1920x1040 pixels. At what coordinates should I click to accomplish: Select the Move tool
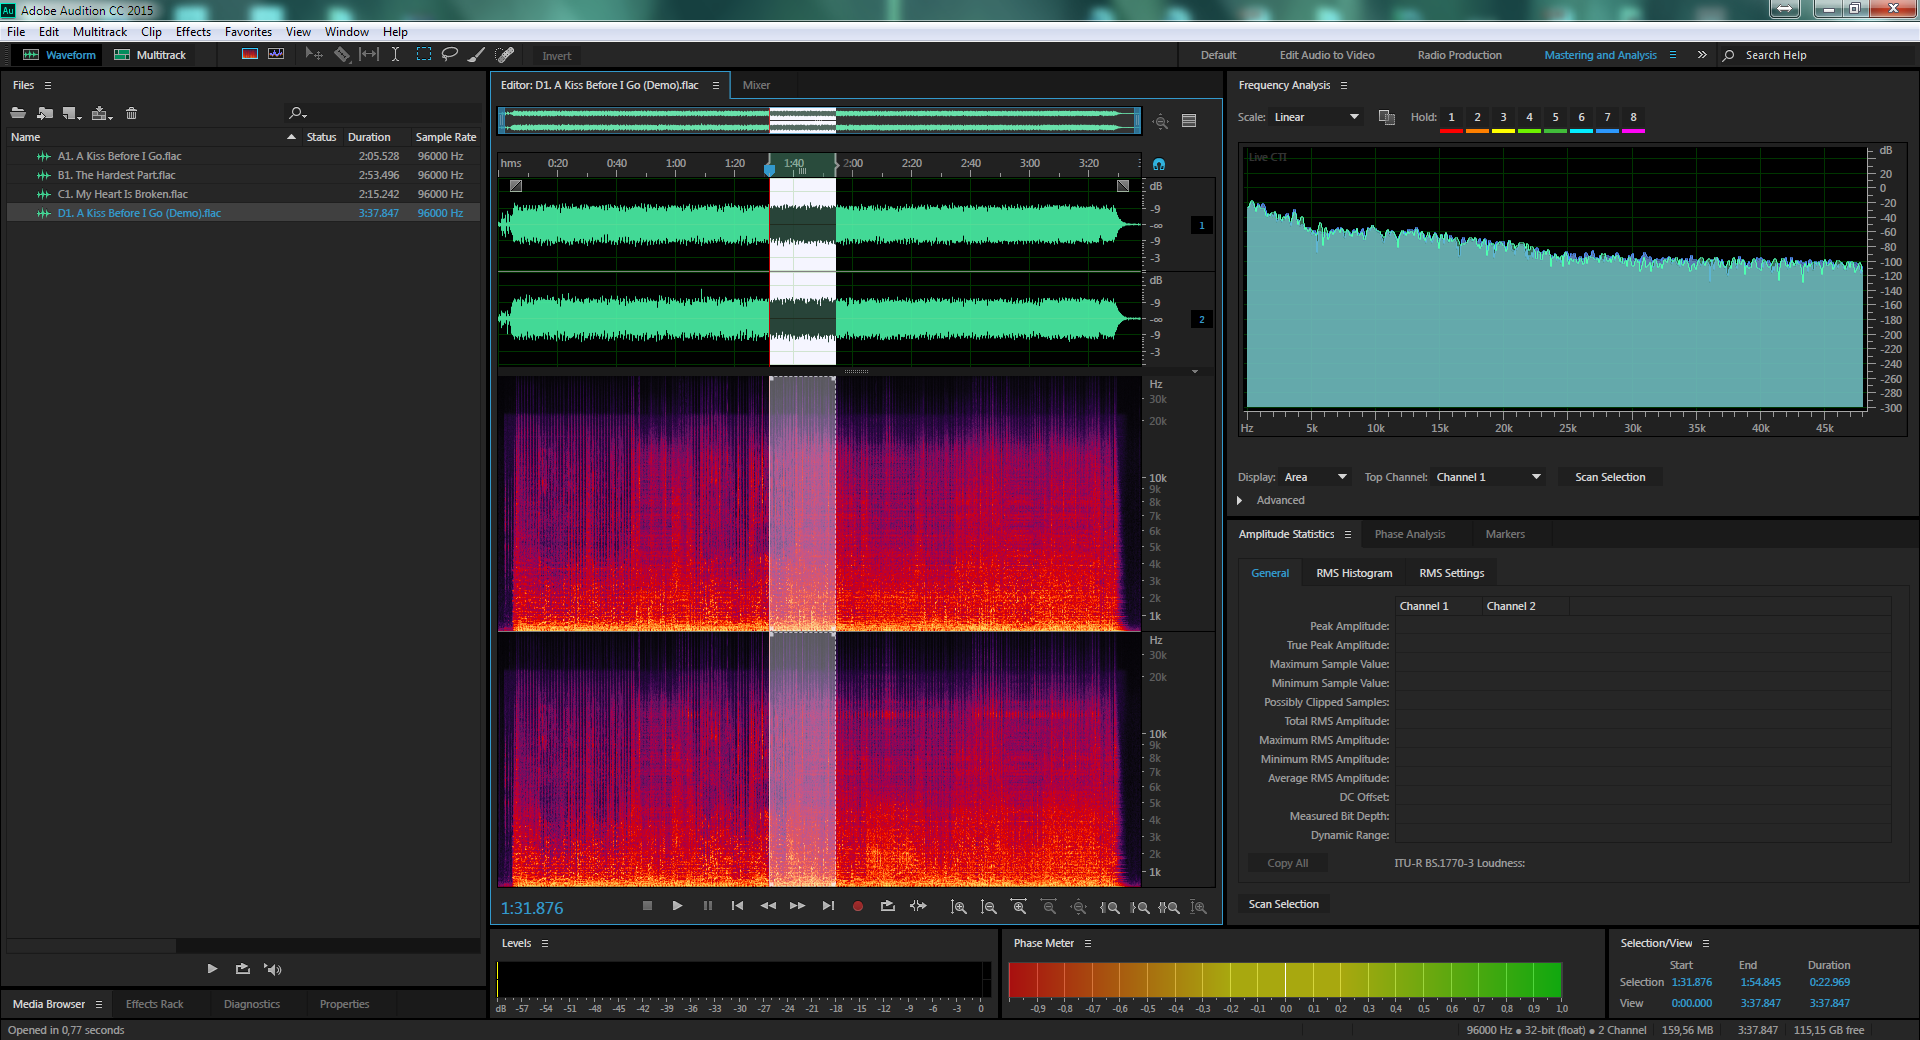tap(313, 54)
